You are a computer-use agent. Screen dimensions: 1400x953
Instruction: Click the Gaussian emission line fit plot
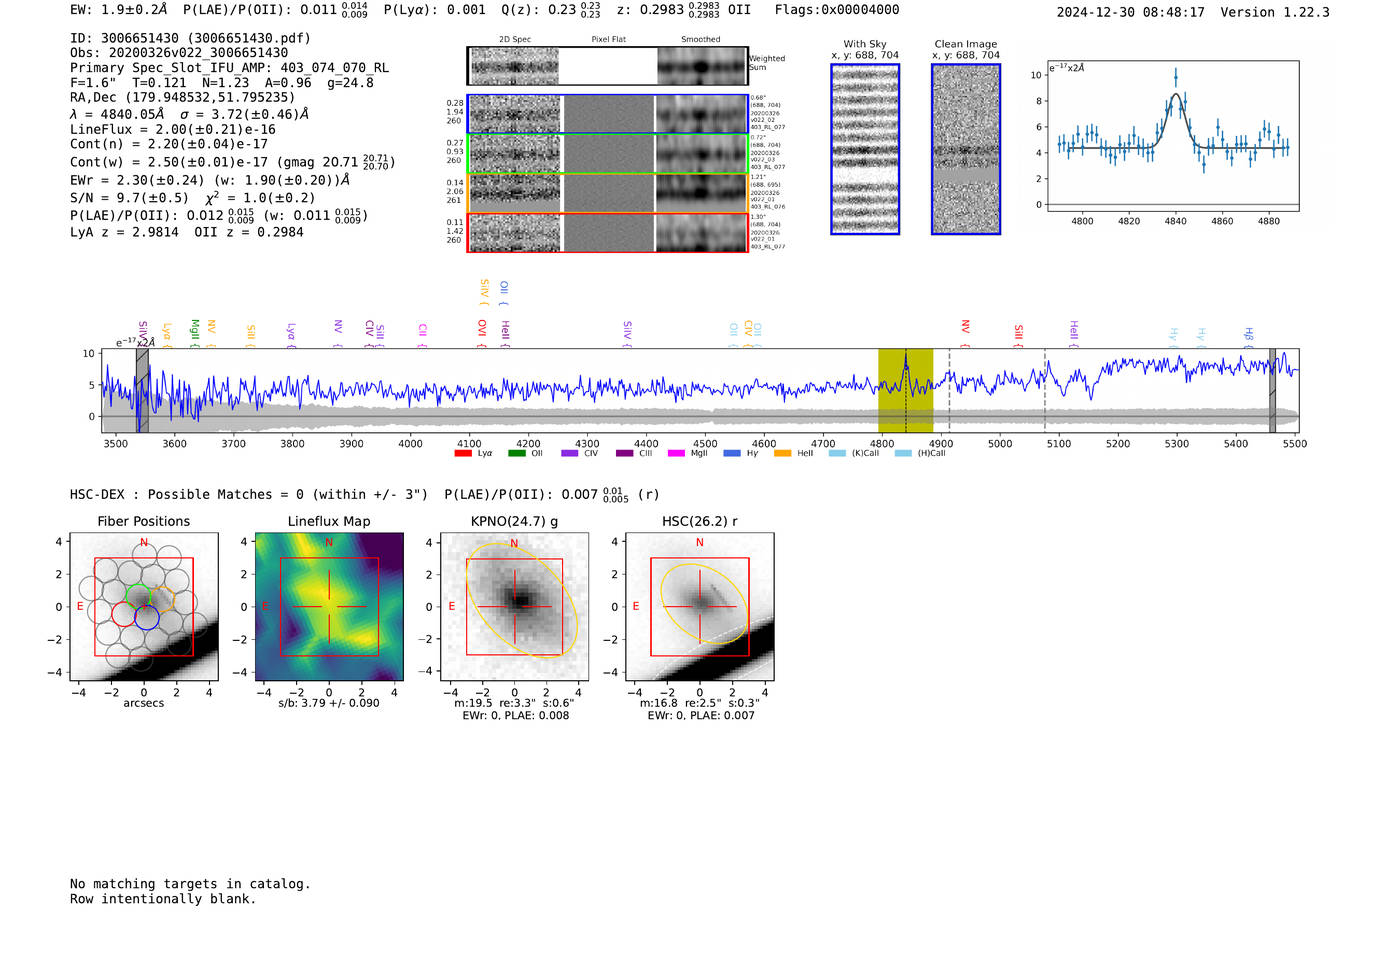click(x=1173, y=136)
